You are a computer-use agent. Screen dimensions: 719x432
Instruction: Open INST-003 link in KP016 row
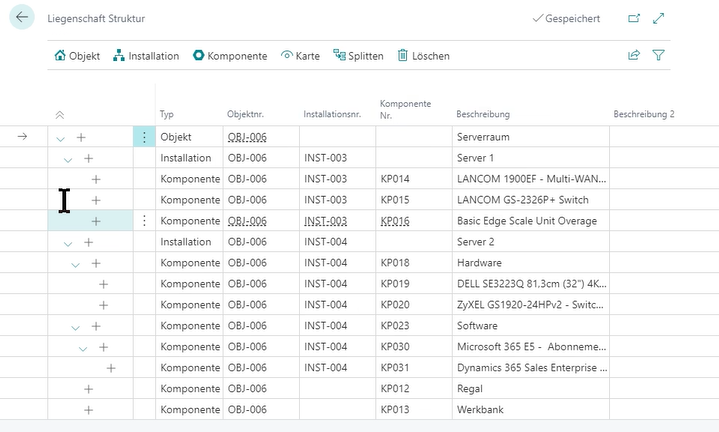(x=326, y=221)
